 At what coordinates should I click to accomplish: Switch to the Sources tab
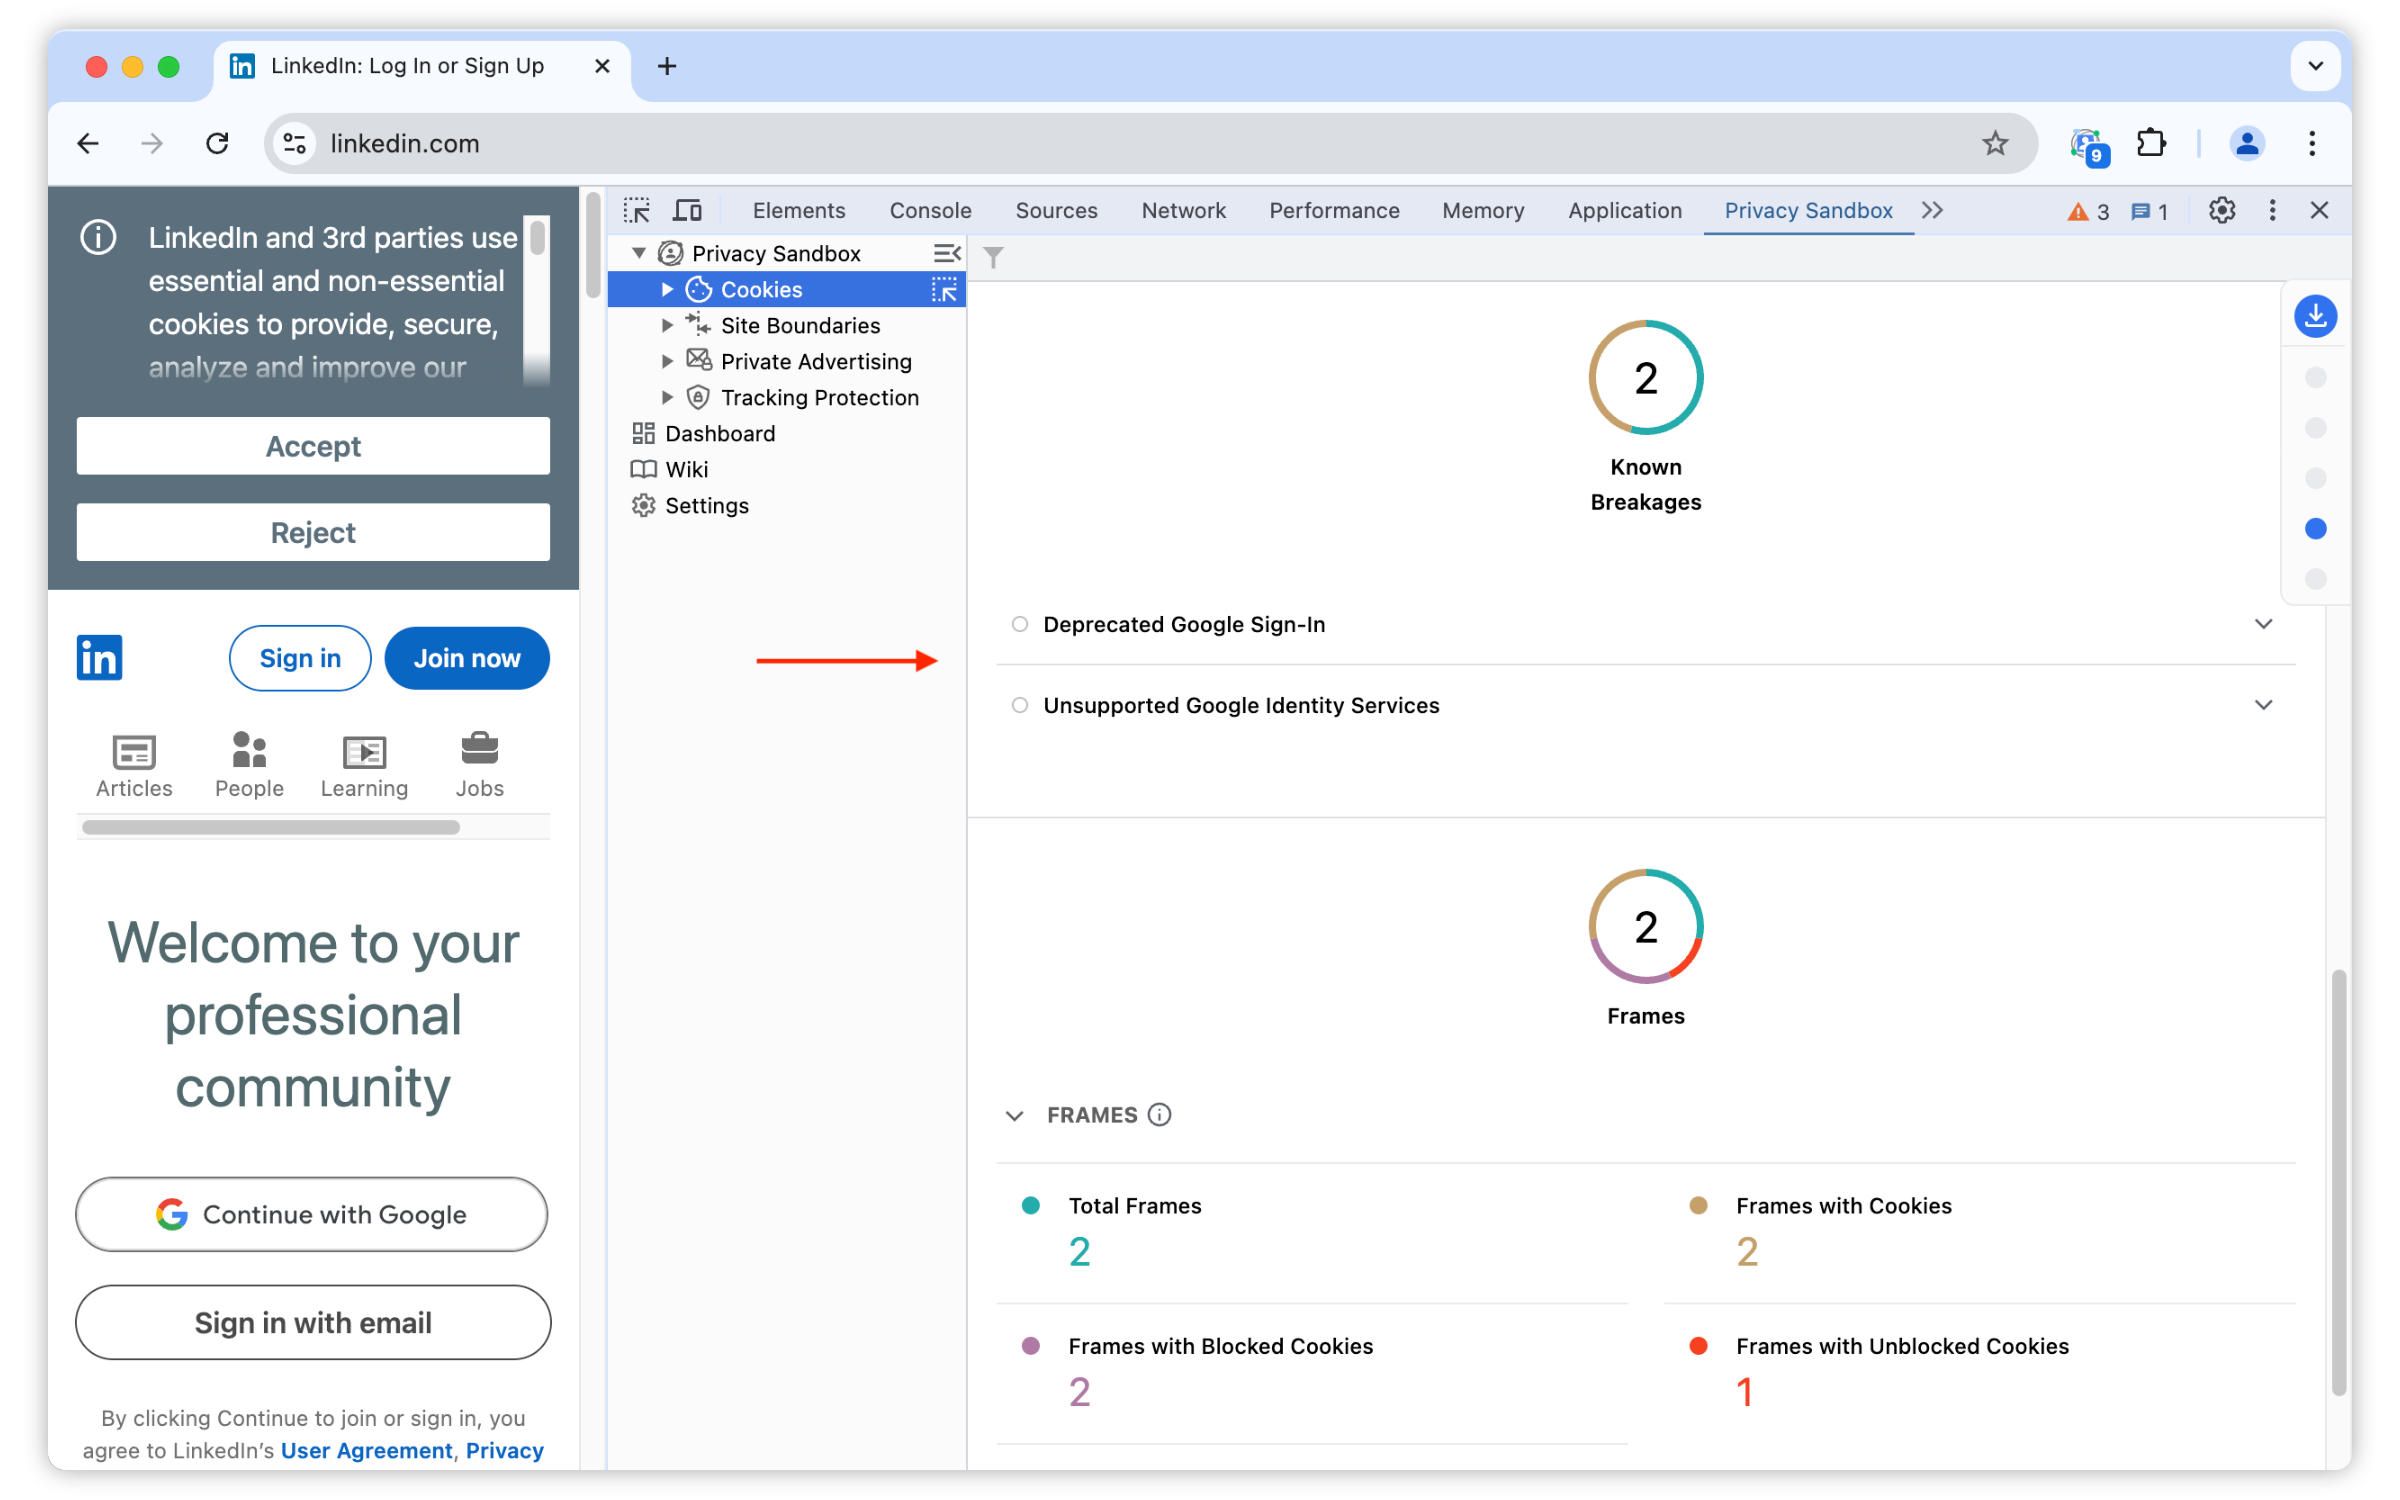point(1056,210)
